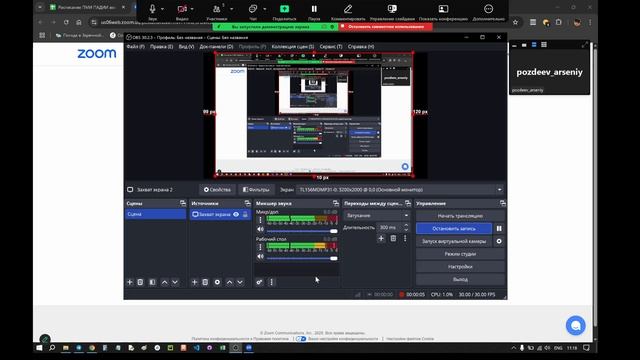
Task: Move scene up arrow
Action: (x=164, y=282)
